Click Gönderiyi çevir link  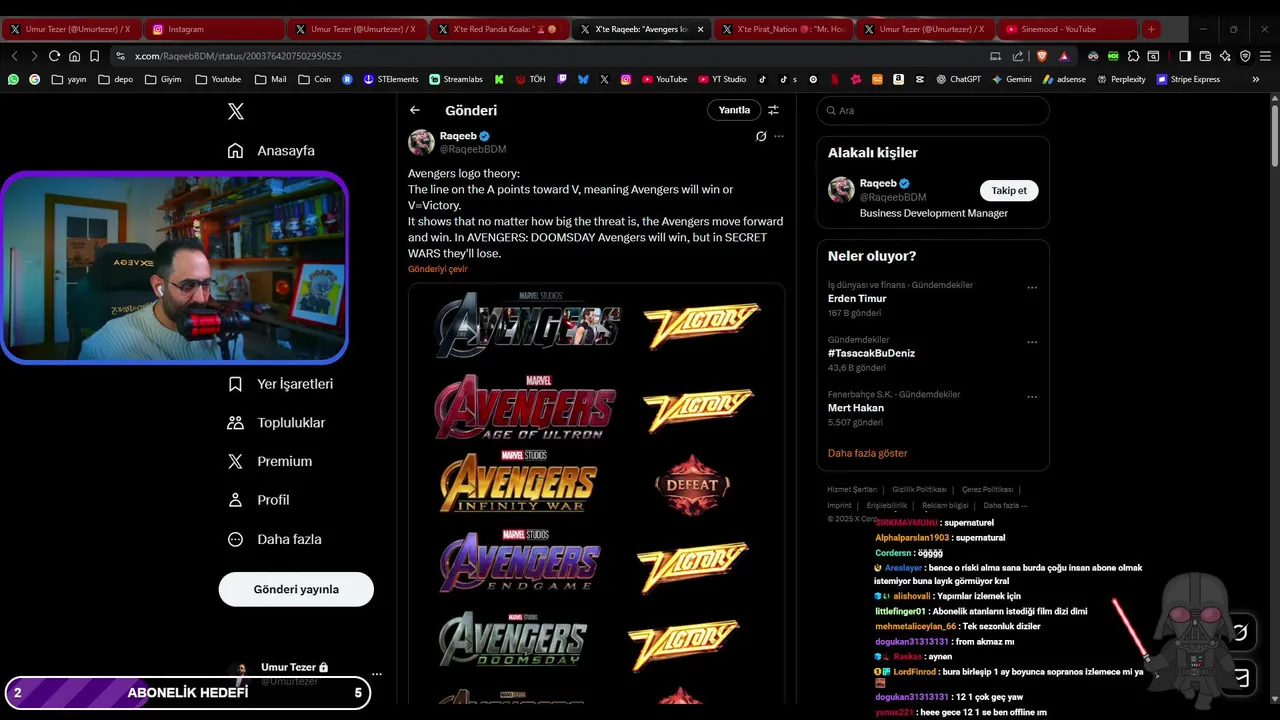point(437,269)
